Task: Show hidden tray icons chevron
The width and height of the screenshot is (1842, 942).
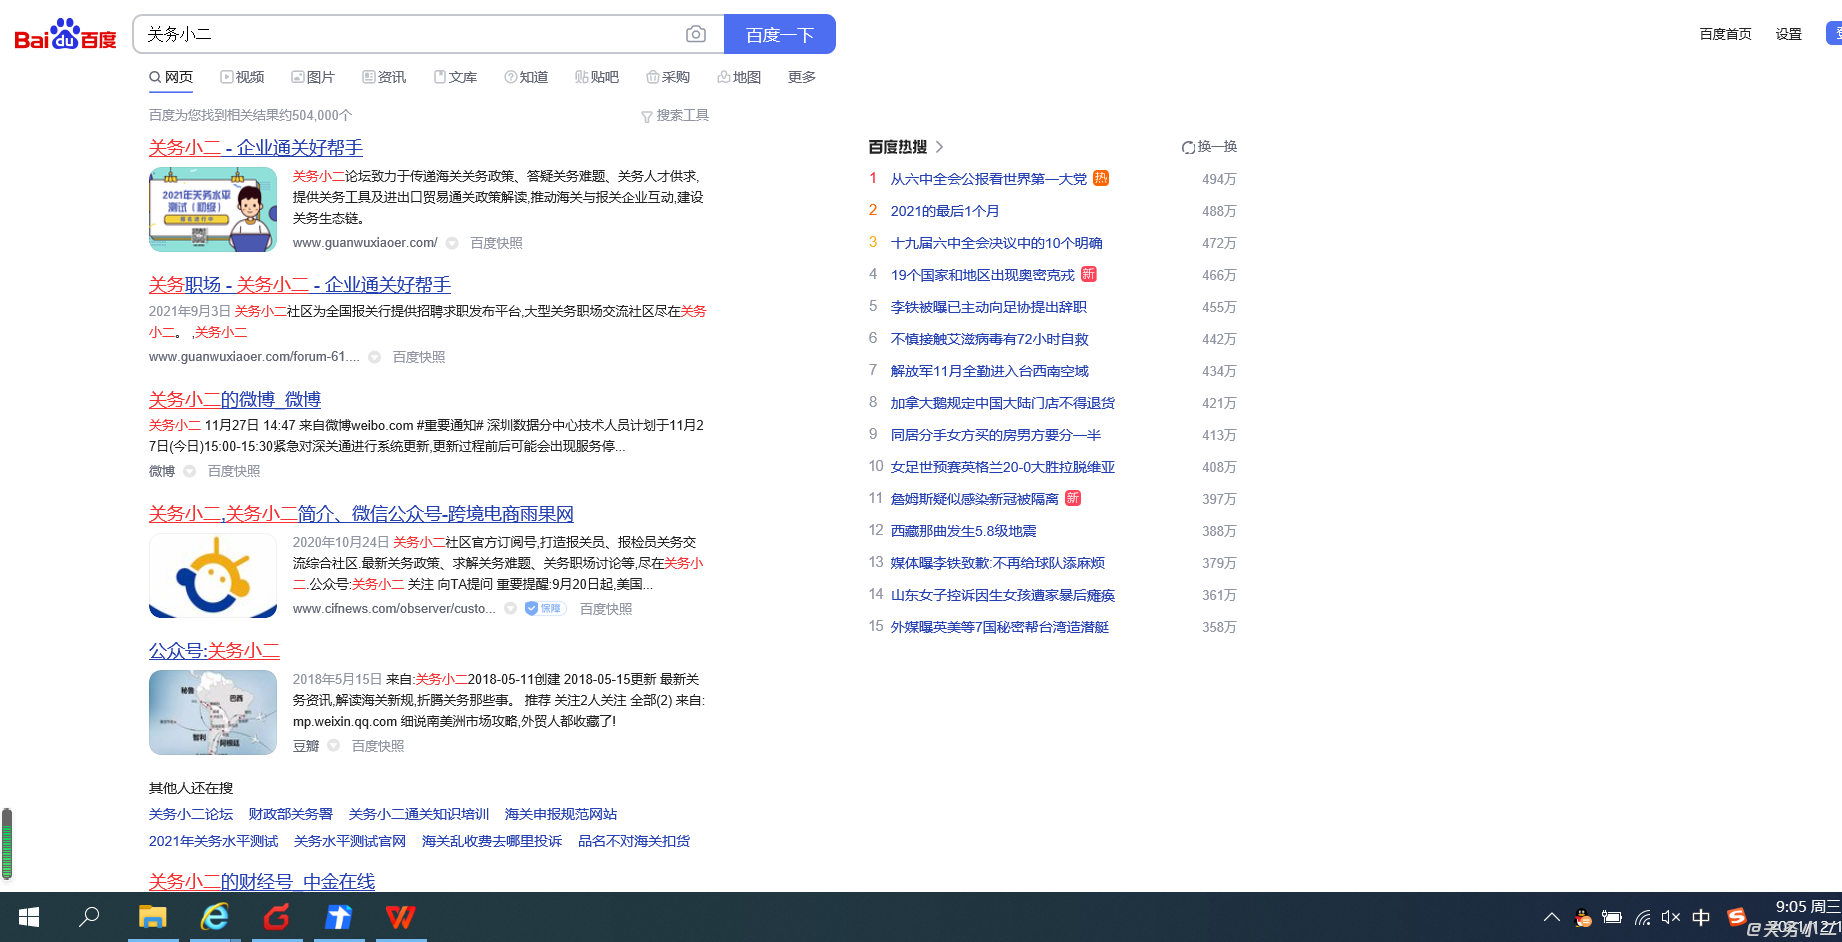Action: point(1552,917)
